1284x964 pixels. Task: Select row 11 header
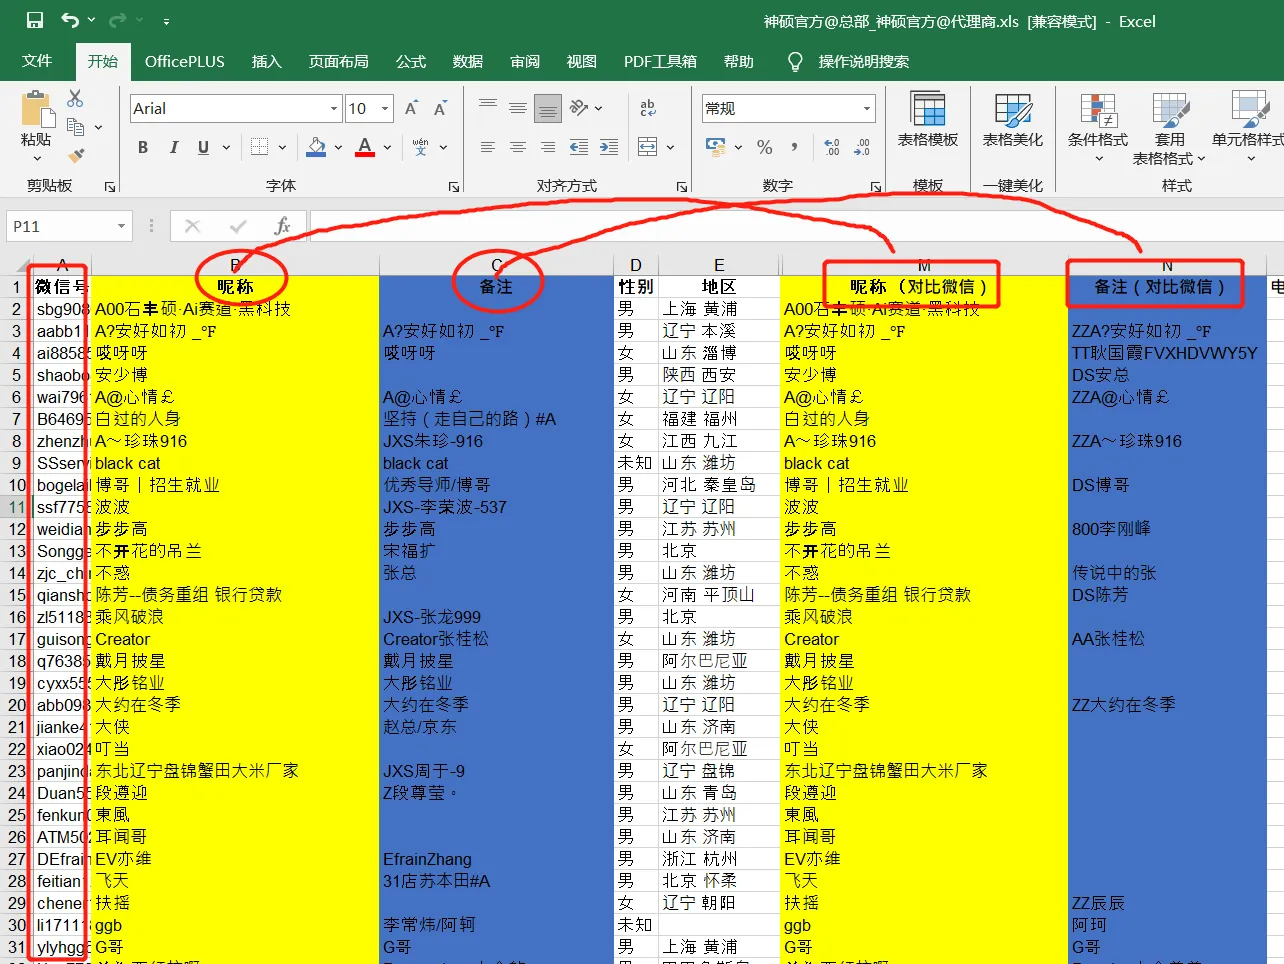(17, 507)
